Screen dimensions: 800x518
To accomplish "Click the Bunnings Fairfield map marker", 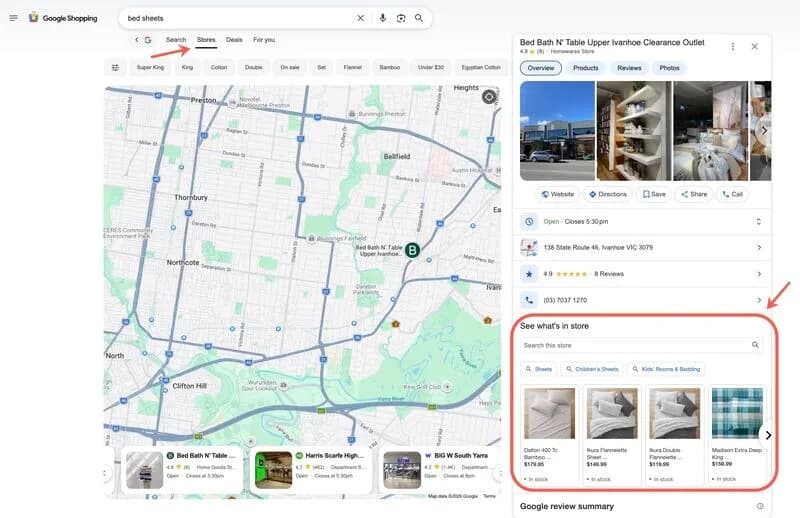I will point(311,238).
